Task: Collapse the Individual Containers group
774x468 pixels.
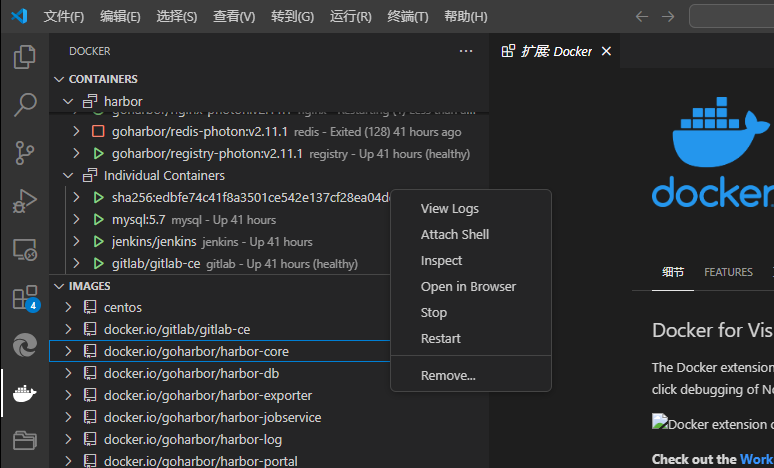Action: pyautogui.click(x=68, y=175)
